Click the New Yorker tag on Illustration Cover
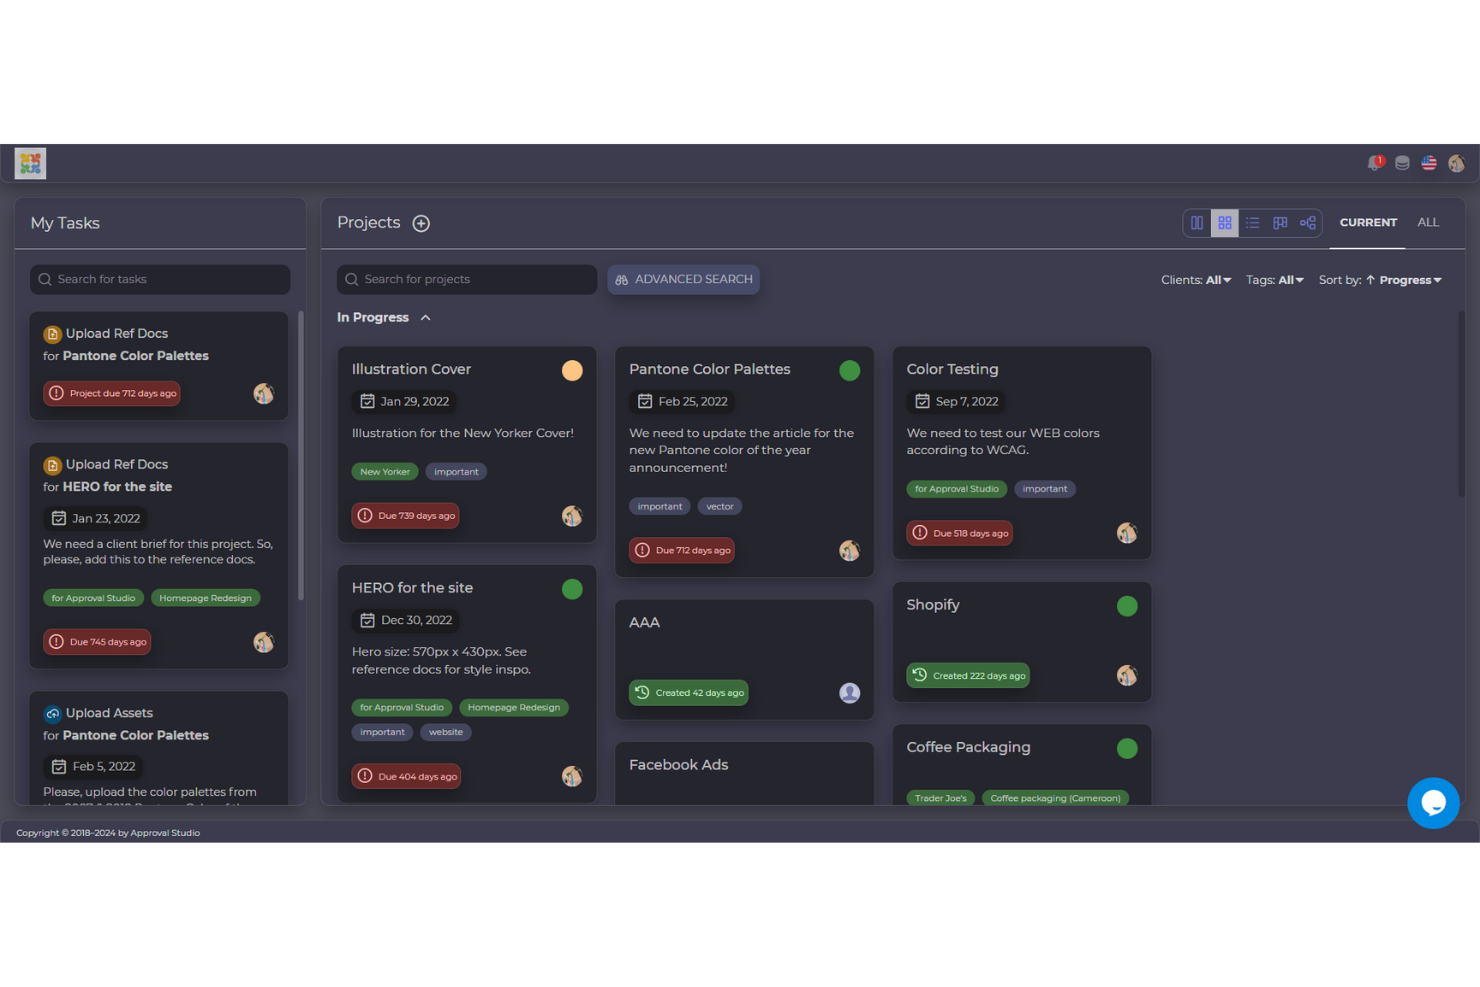 click(385, 472)
